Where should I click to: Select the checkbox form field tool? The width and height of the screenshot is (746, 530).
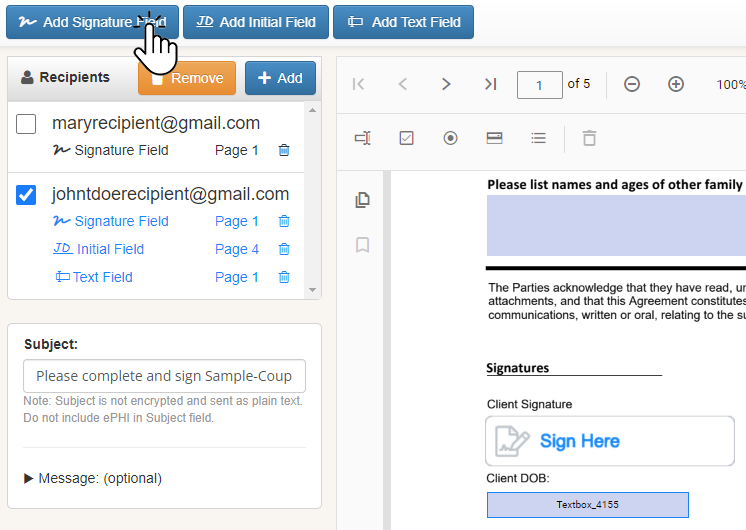click(406, 138)
